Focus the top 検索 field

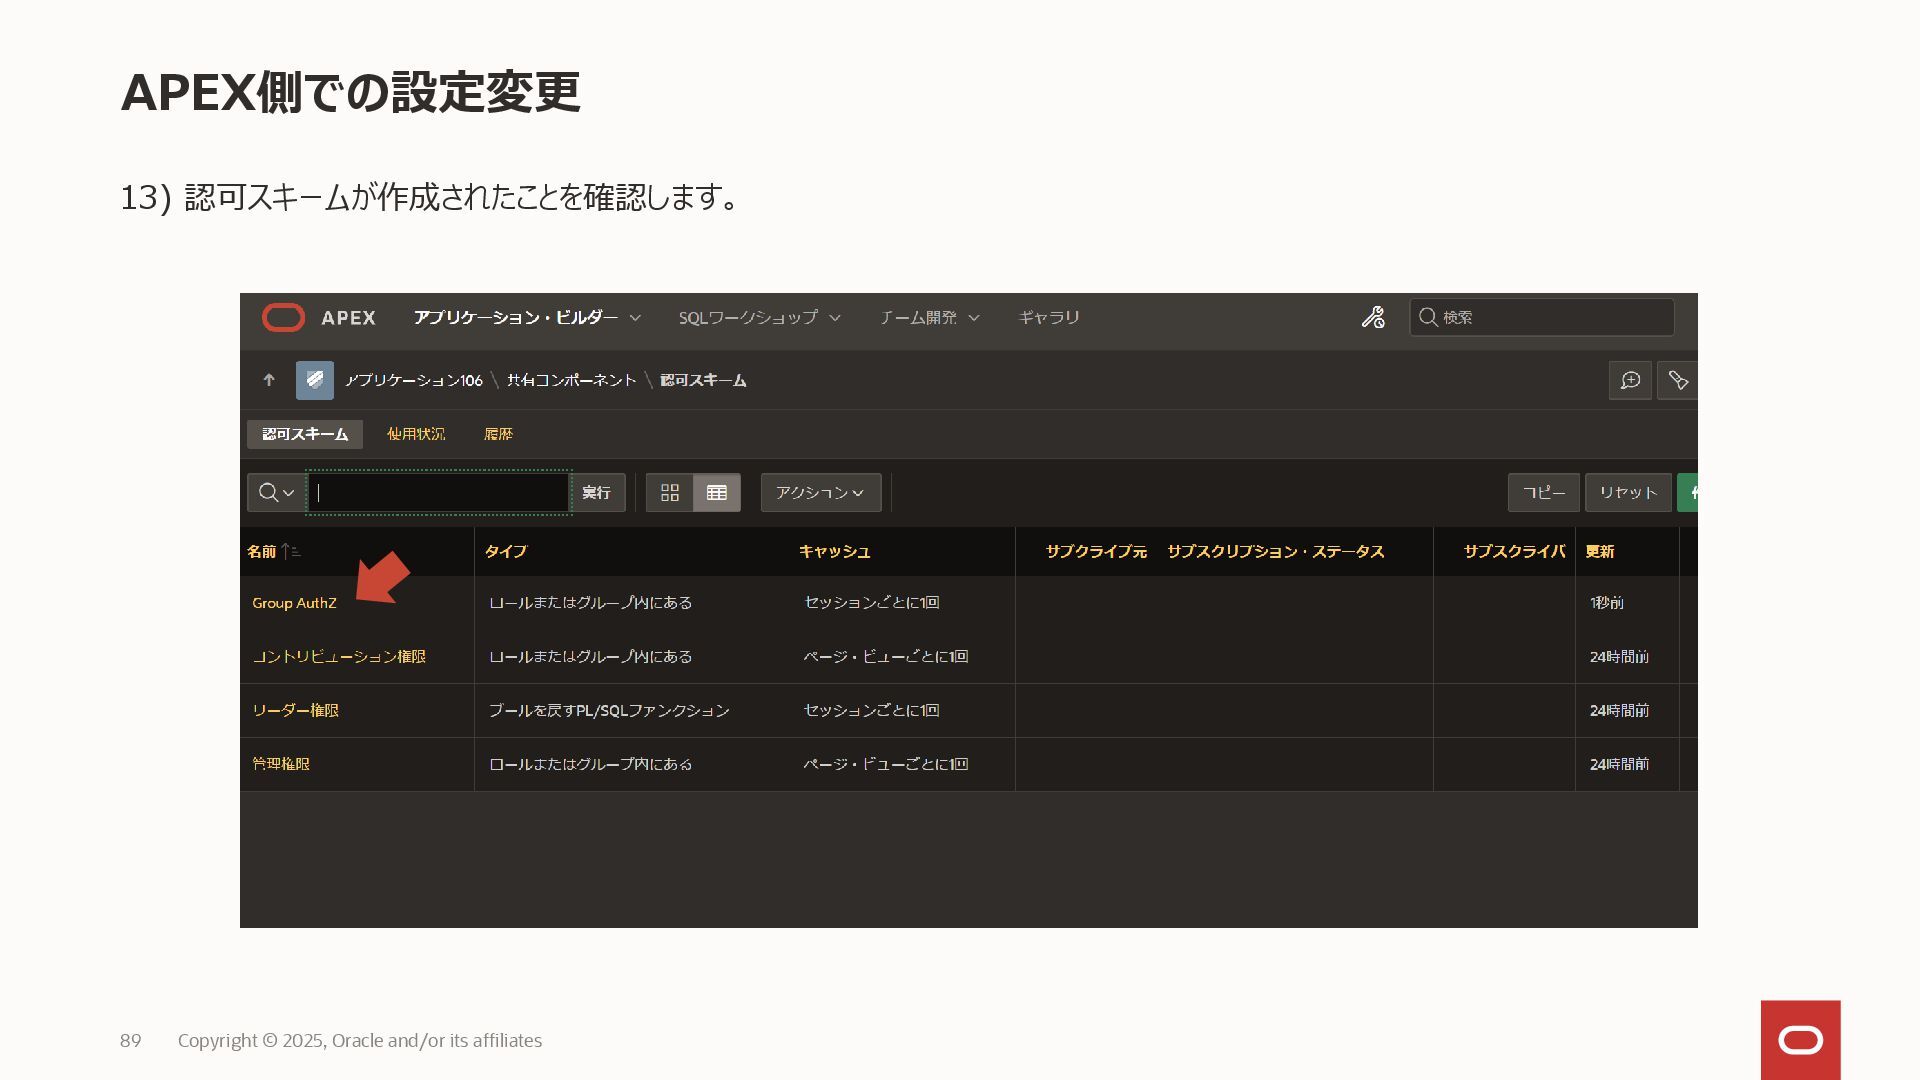(x=1542, y=317)
